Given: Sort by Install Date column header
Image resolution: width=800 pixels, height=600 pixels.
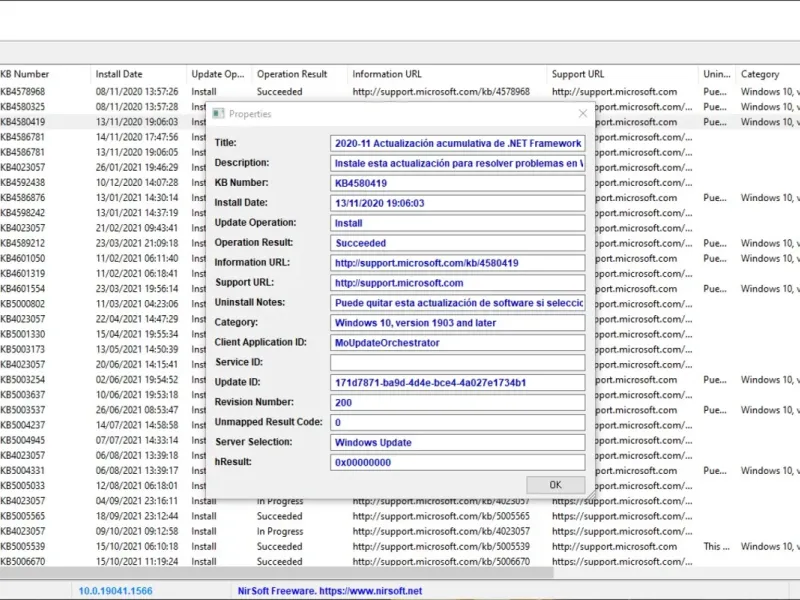Looking at the screenshot, I should [138, 74].
